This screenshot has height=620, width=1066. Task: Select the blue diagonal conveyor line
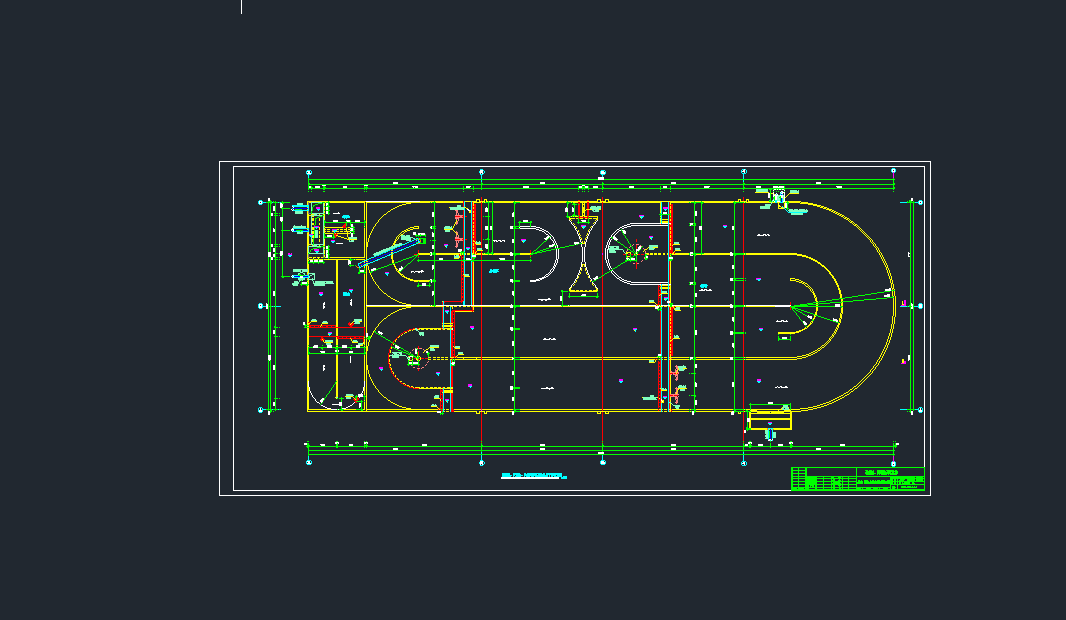pos(389,253)
